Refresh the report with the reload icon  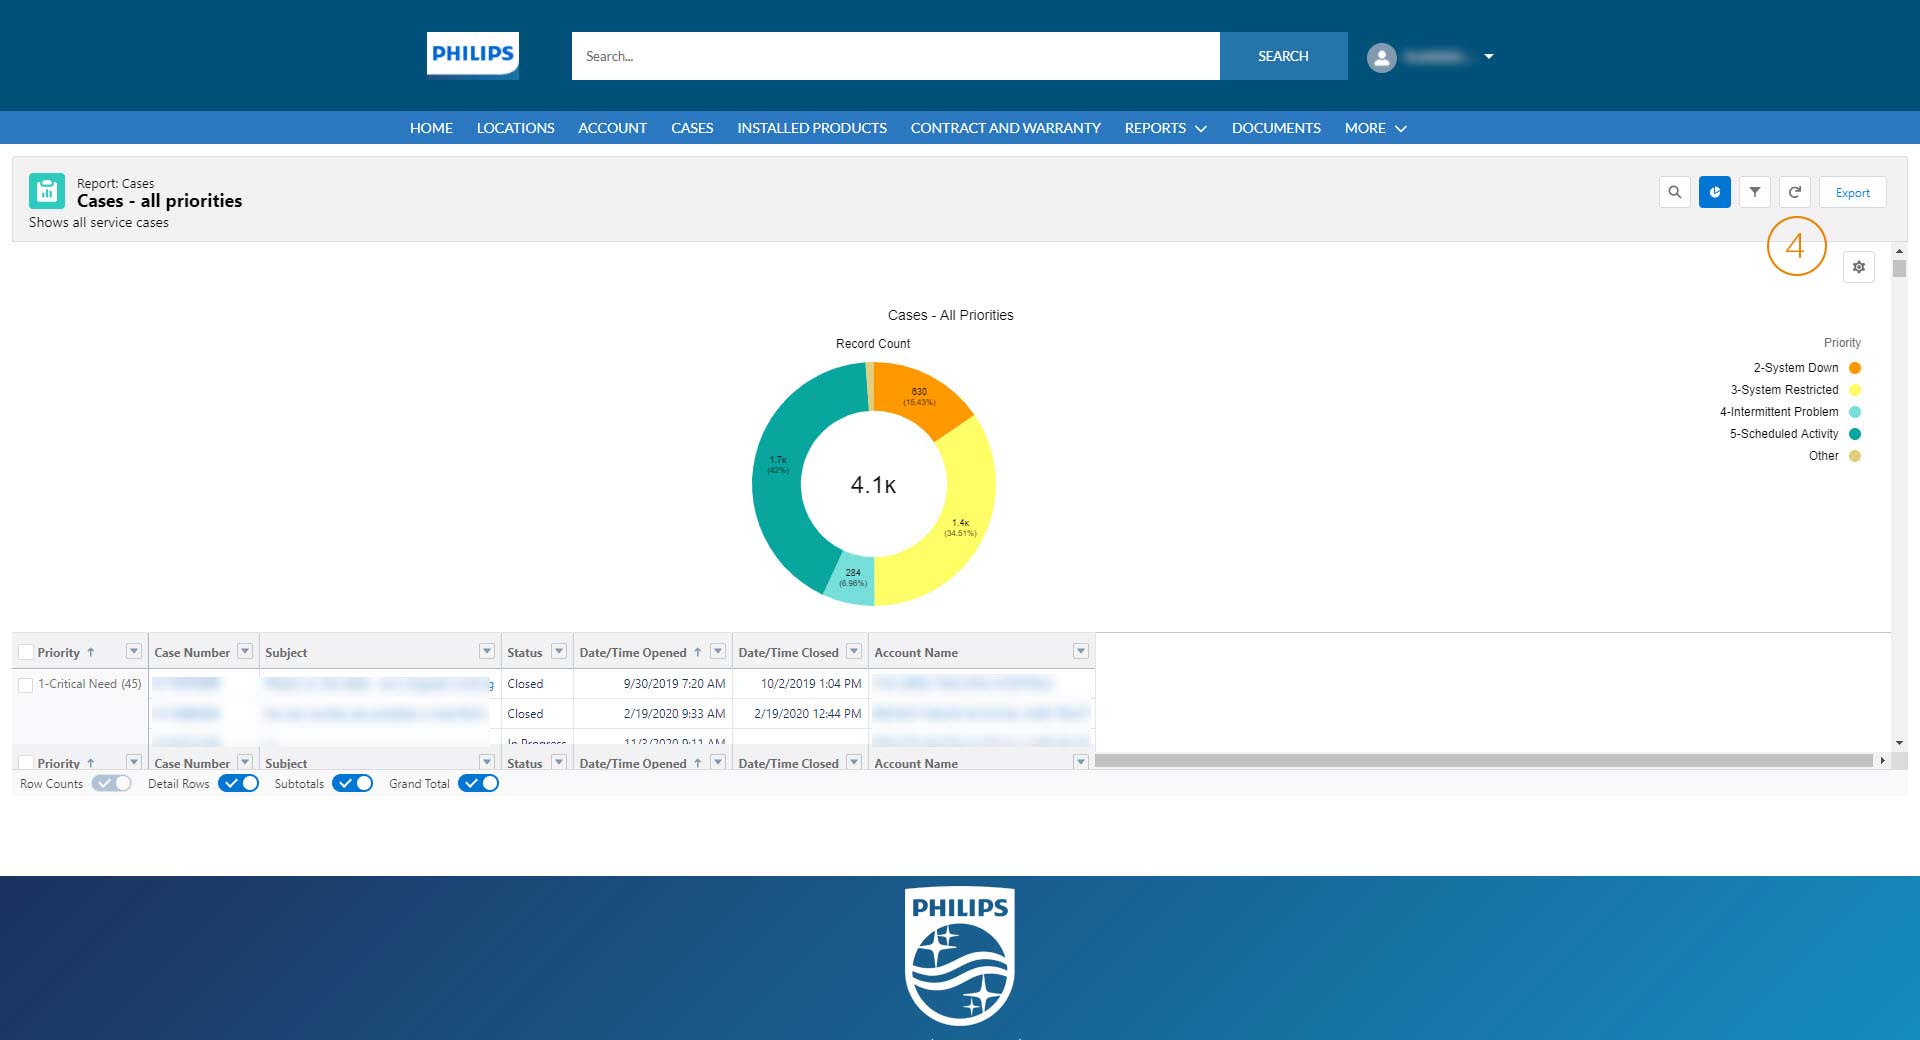click(x=1794, y=192)
